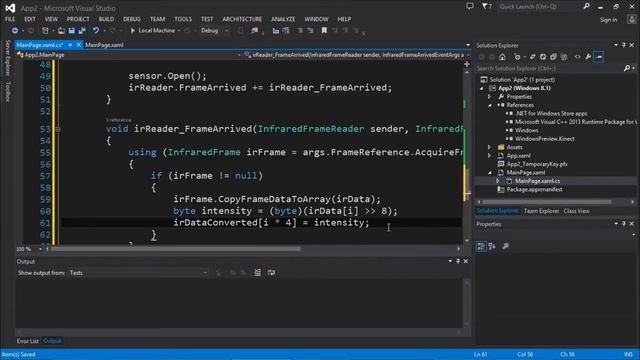Switch to MainPage.xaml editor tab
The image size is (640, 360).
(x=104, y=45)
